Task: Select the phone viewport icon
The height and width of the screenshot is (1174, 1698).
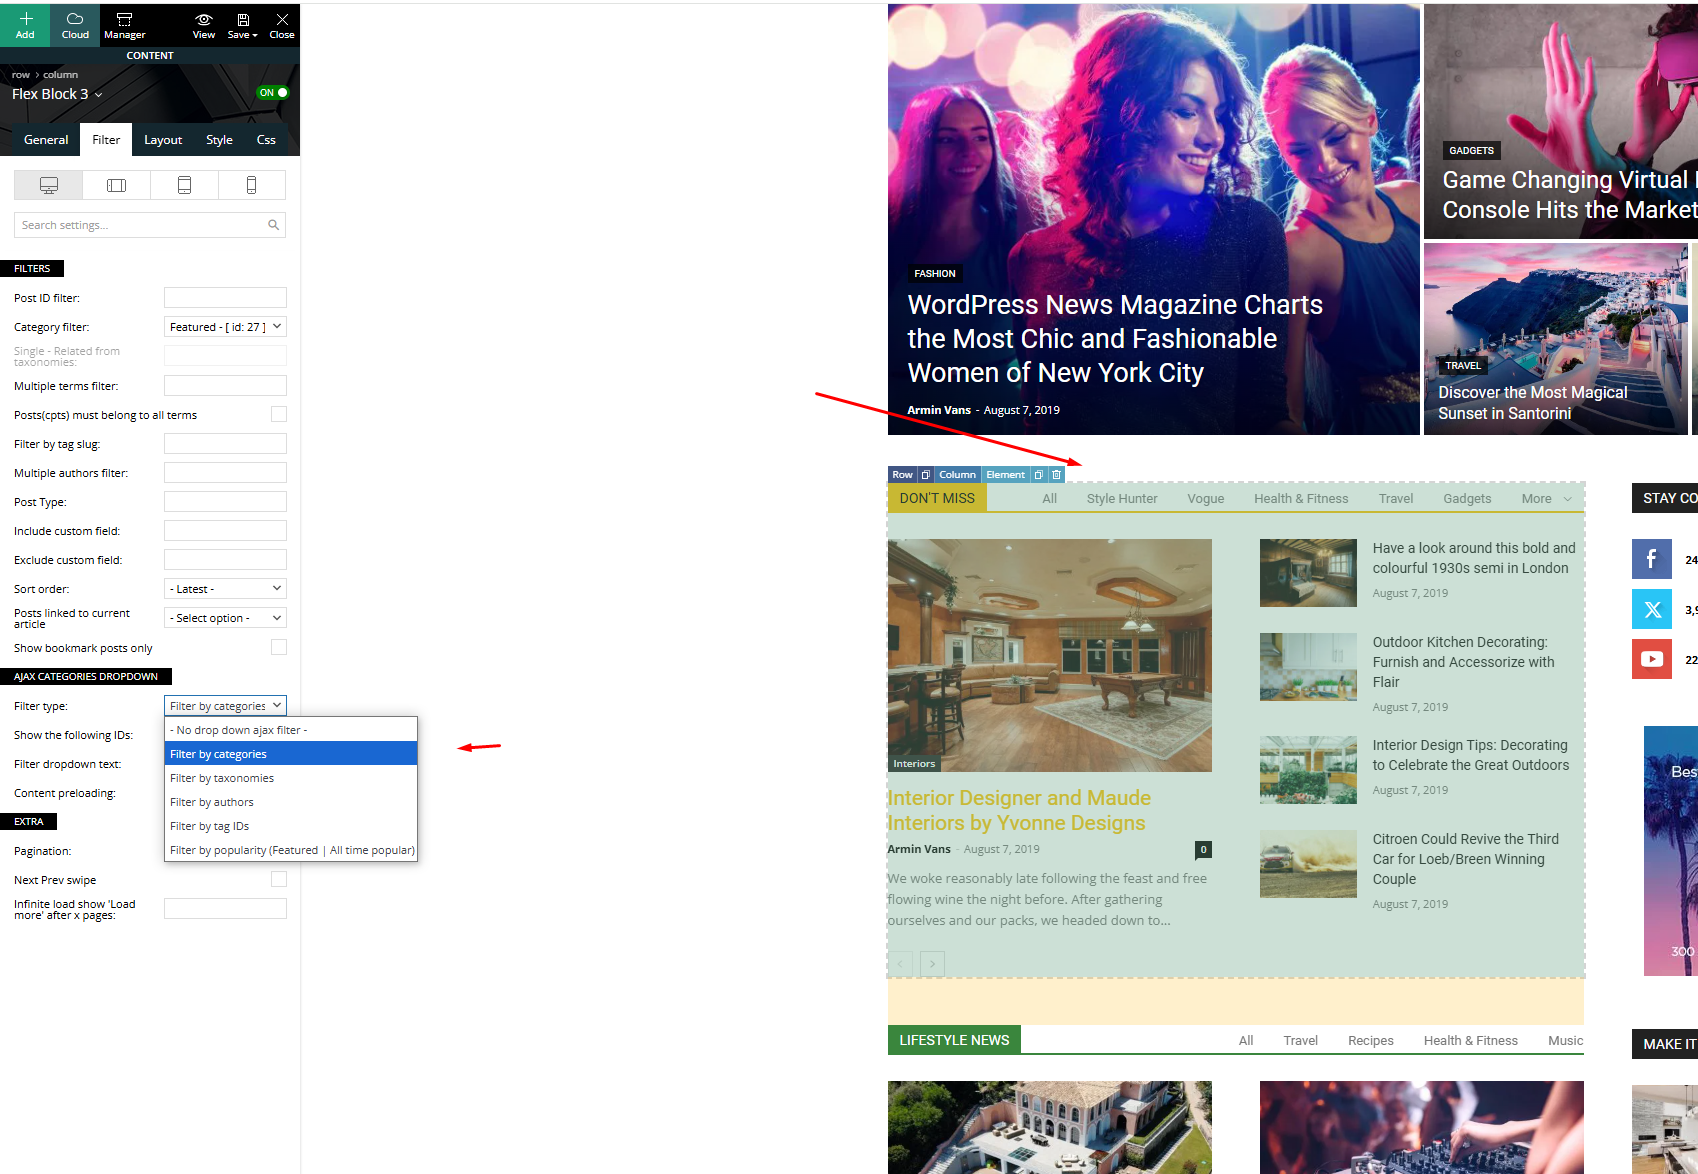Action: click(x=251, y=185)
